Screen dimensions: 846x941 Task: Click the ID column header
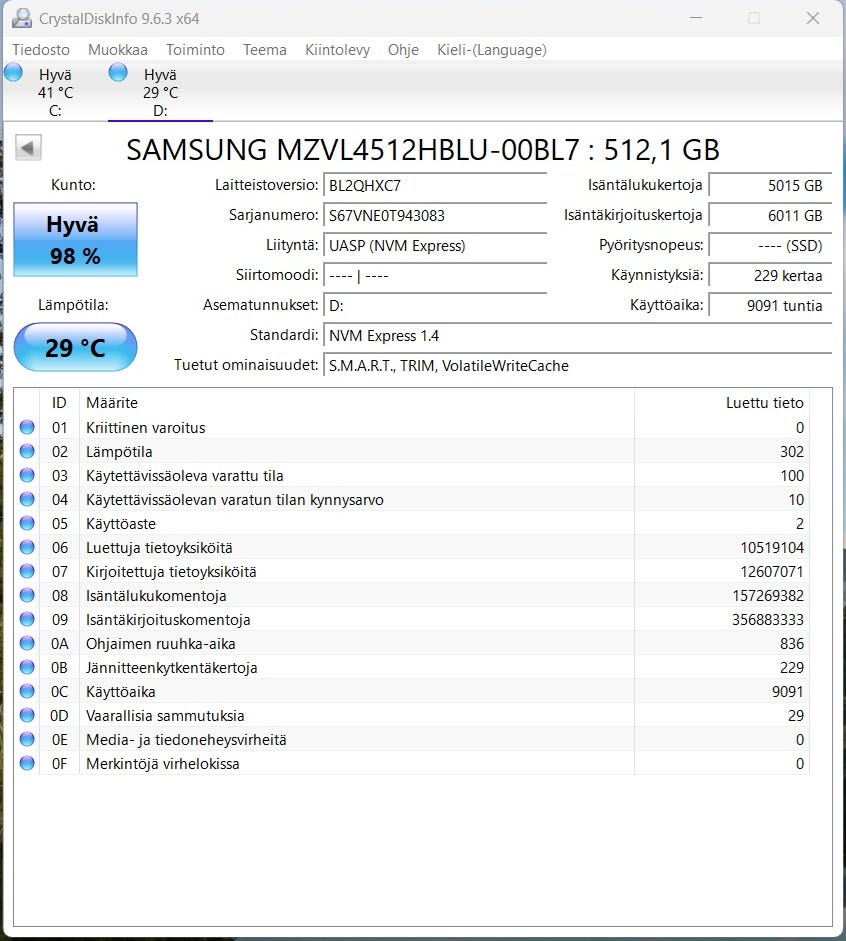tap(59, 403)
